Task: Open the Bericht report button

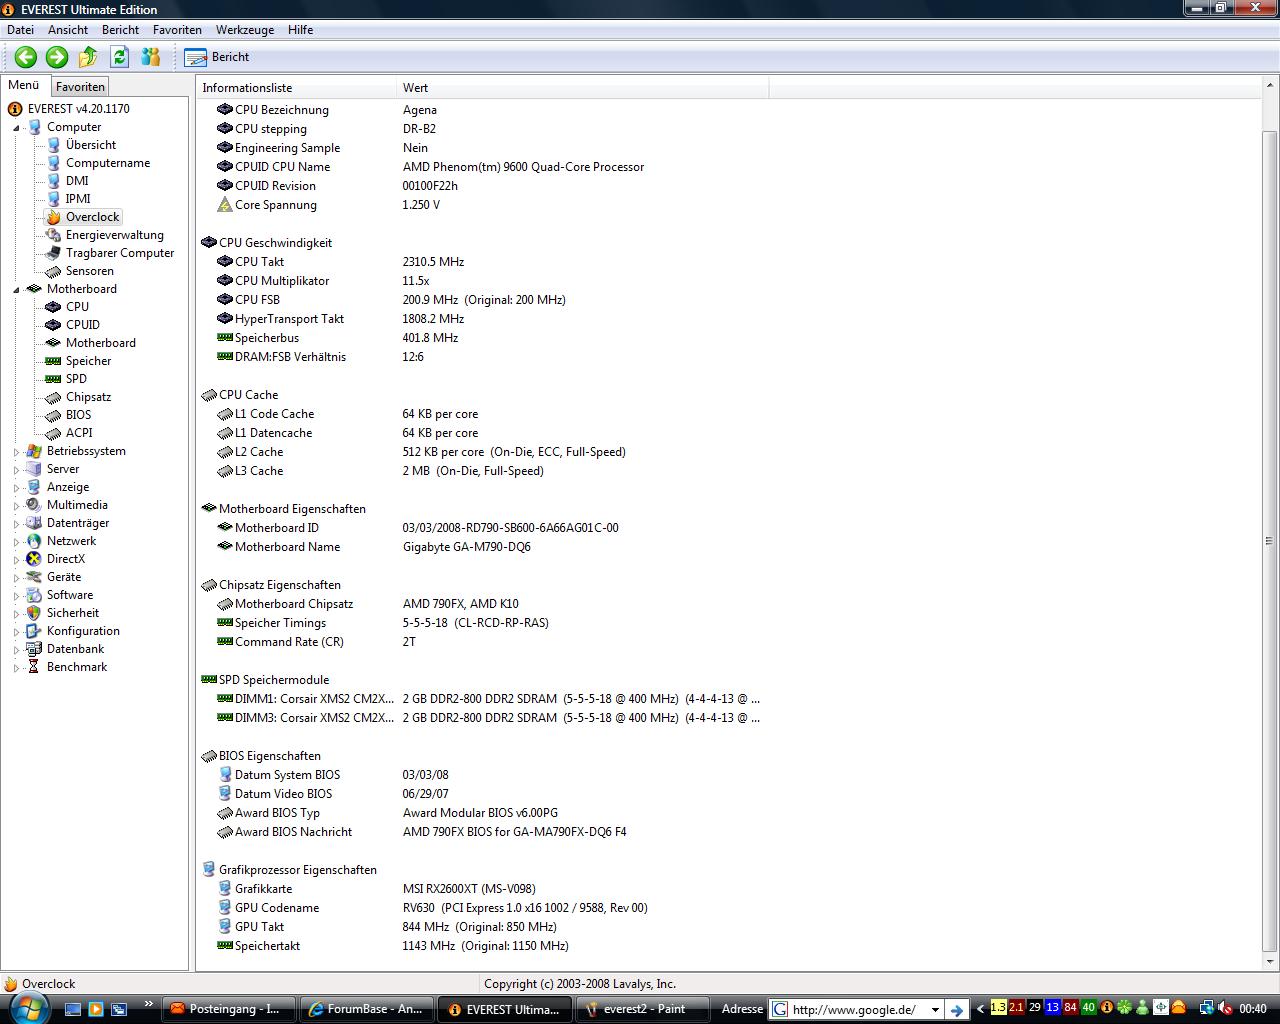Action: coord(217,57)
